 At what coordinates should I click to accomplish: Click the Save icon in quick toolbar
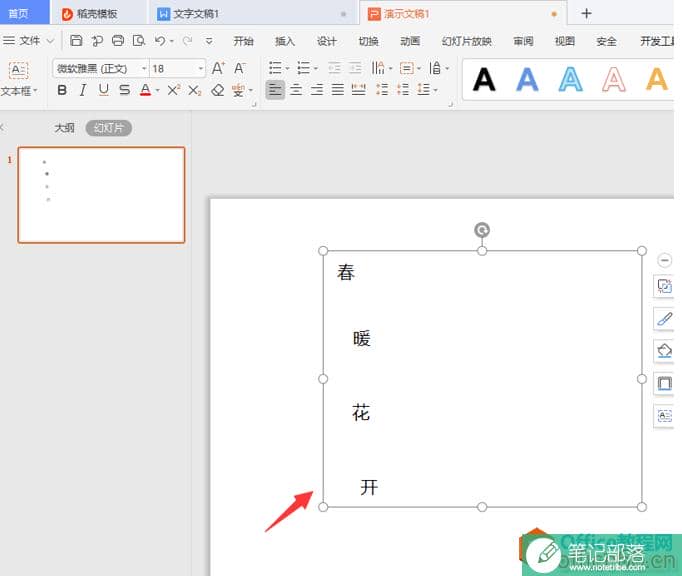click(76, 40)
